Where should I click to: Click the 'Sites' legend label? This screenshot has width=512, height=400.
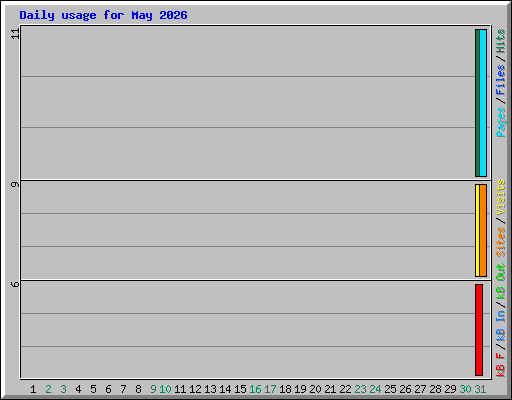point(501,242)
